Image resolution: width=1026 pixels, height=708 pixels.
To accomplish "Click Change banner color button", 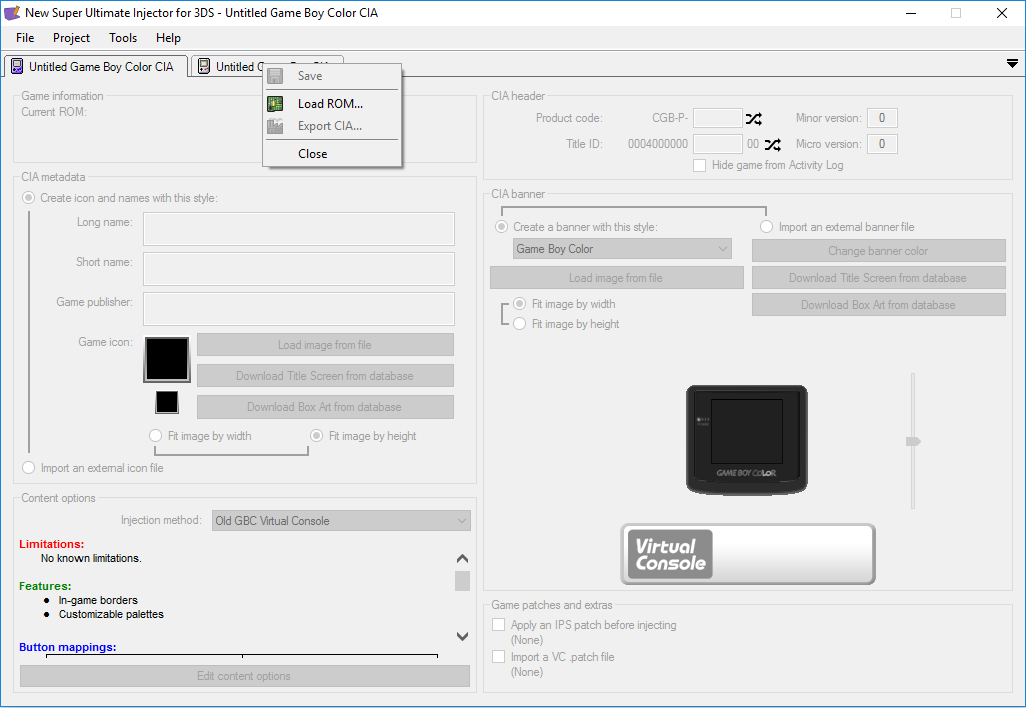I will pyautogui.click(x=879, y=251).
